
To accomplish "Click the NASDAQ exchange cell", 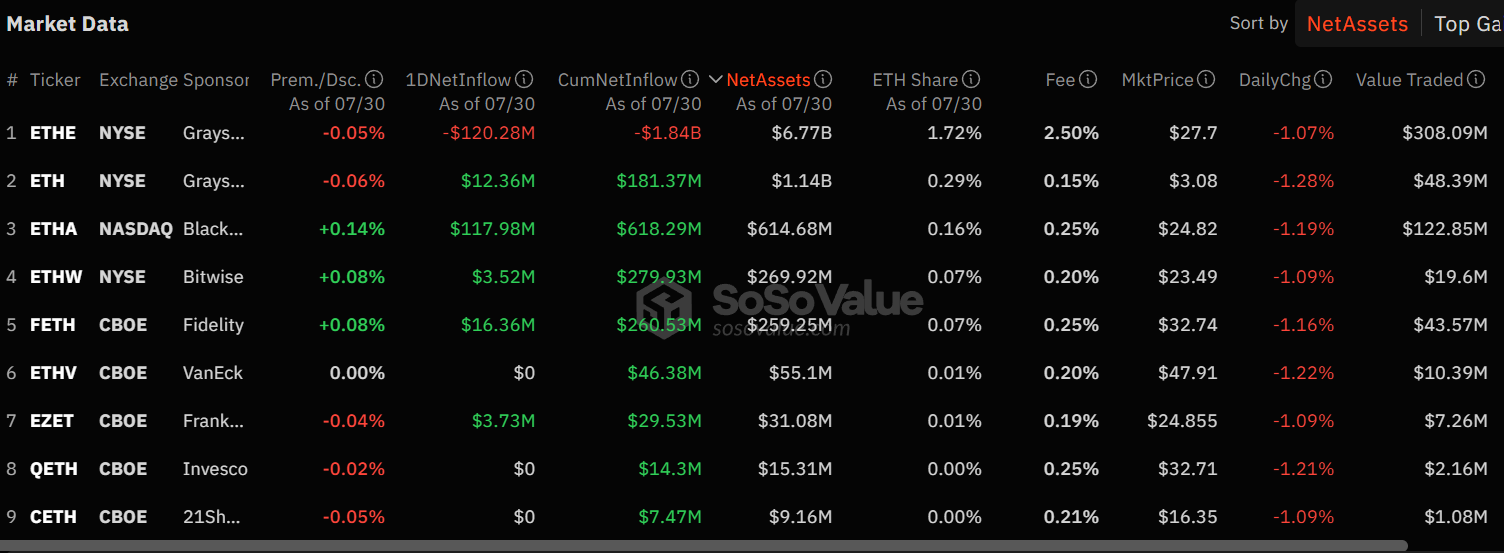I will tap(136, 229).
